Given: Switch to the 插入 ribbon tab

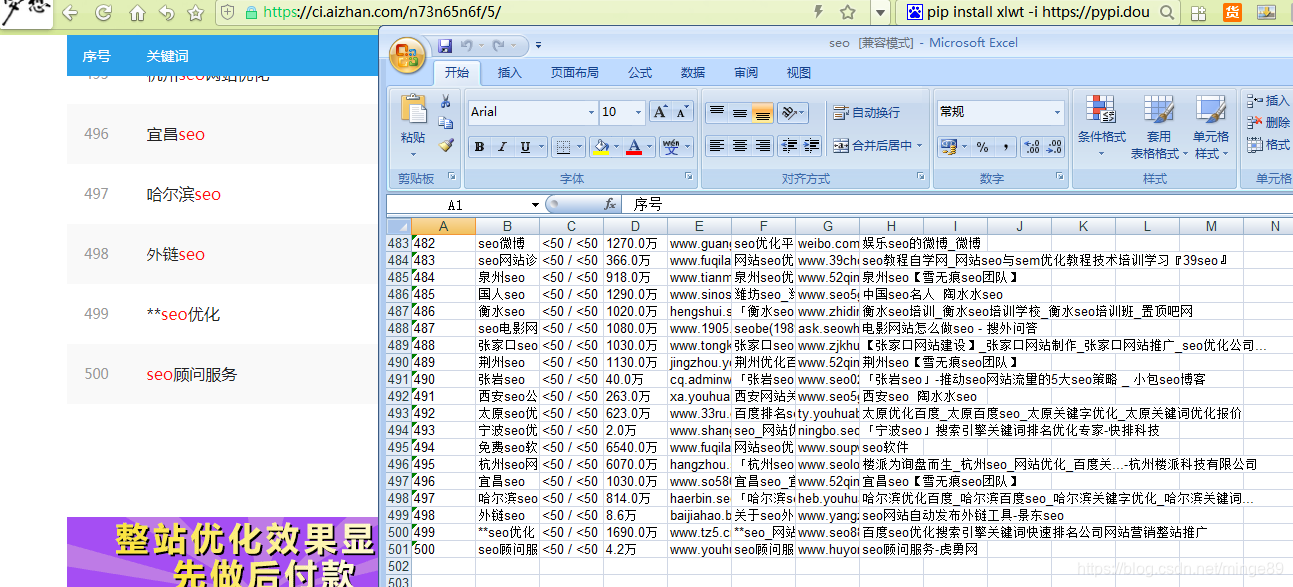Looking at the screenshot, I should point(510,73).
